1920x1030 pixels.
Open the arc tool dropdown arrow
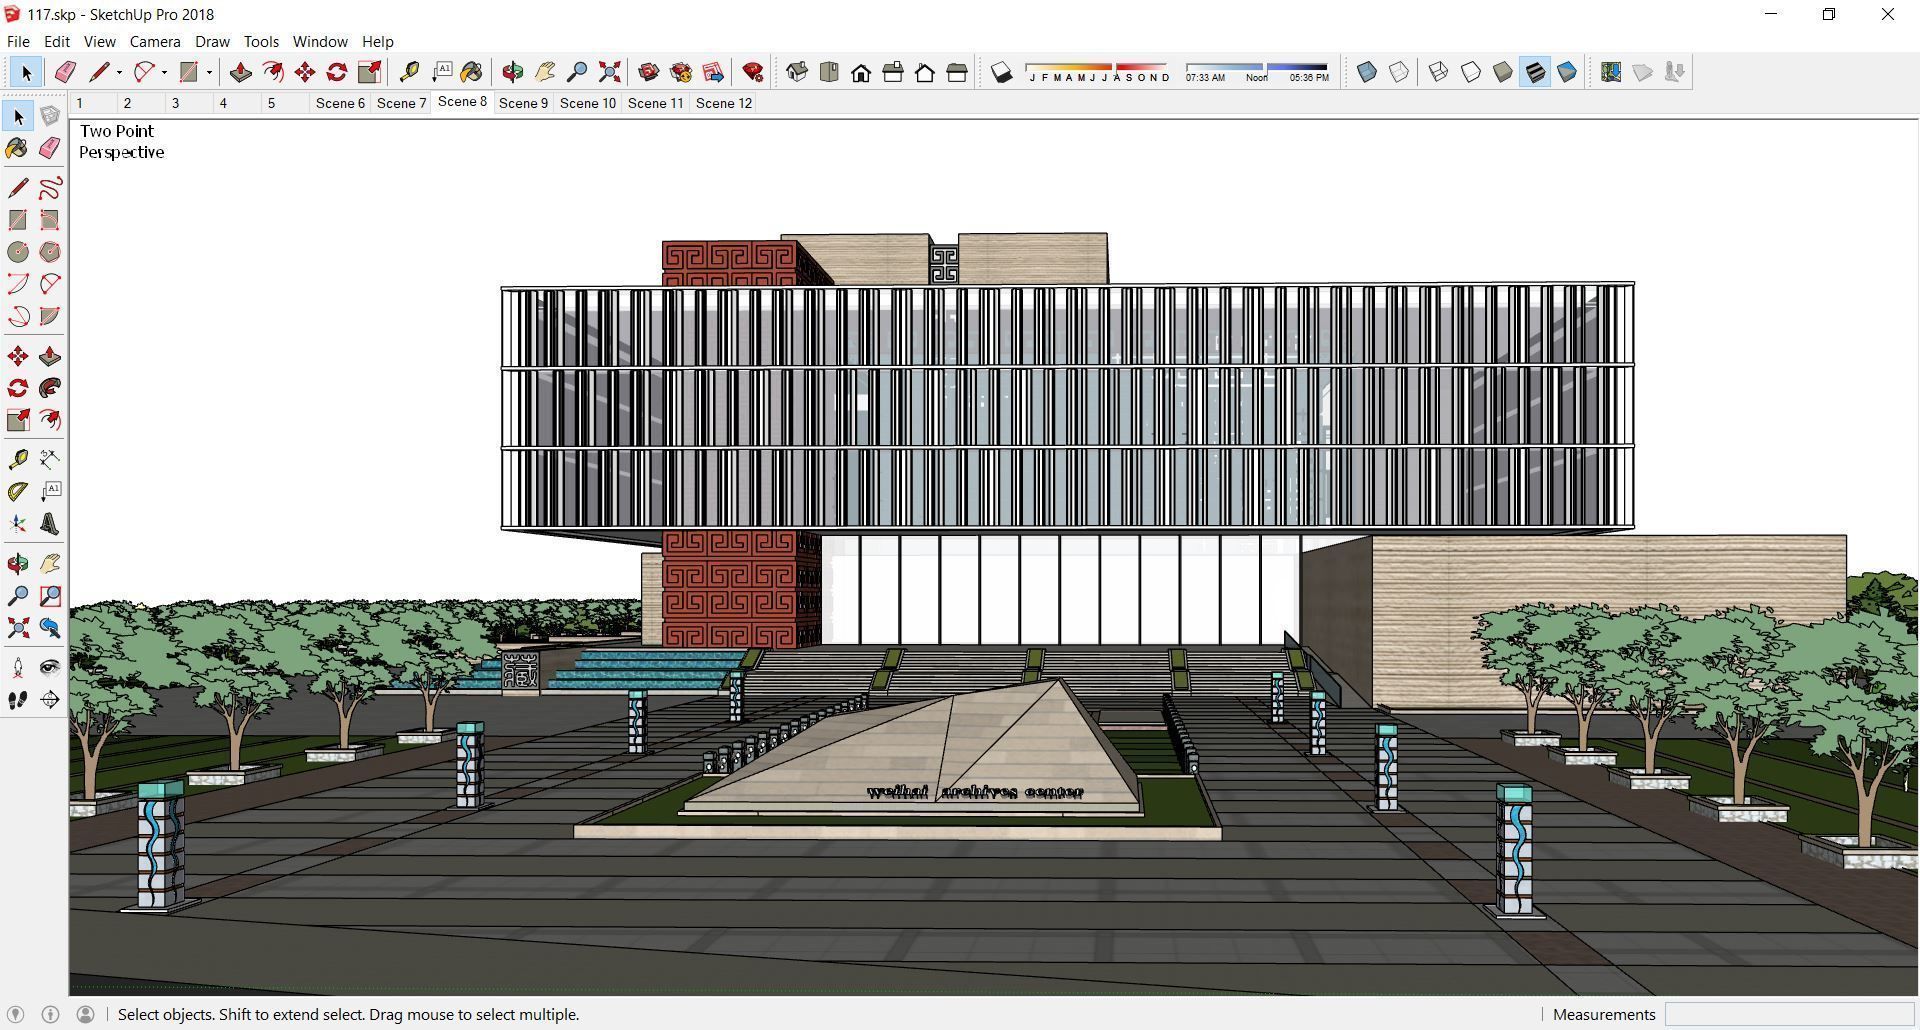(x=164, y=72)
